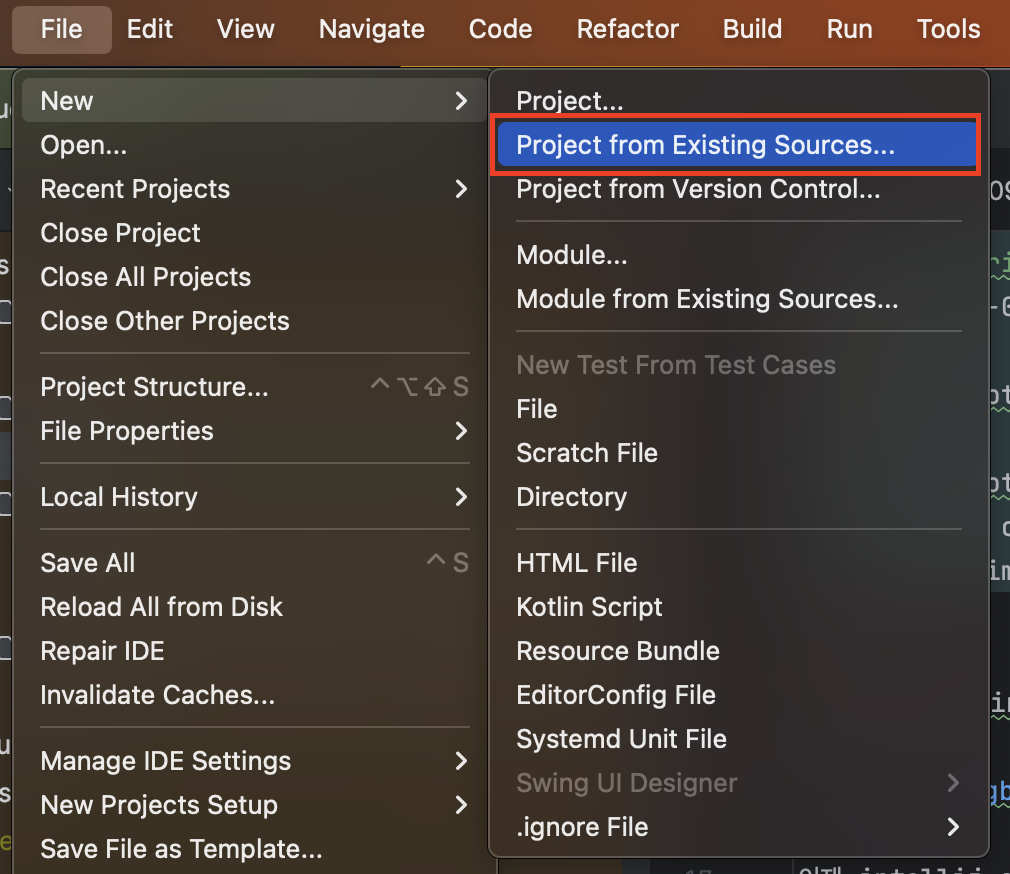
Task: Choose Save All from File menu
Action: (88, 563)
